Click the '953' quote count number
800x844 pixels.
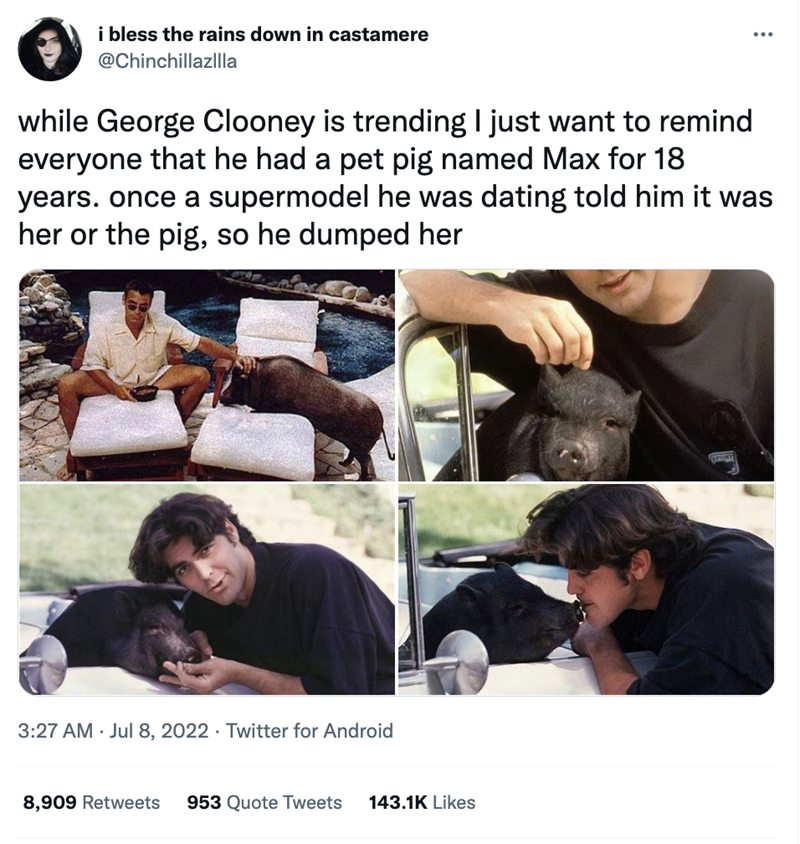(x=204, y=802)
